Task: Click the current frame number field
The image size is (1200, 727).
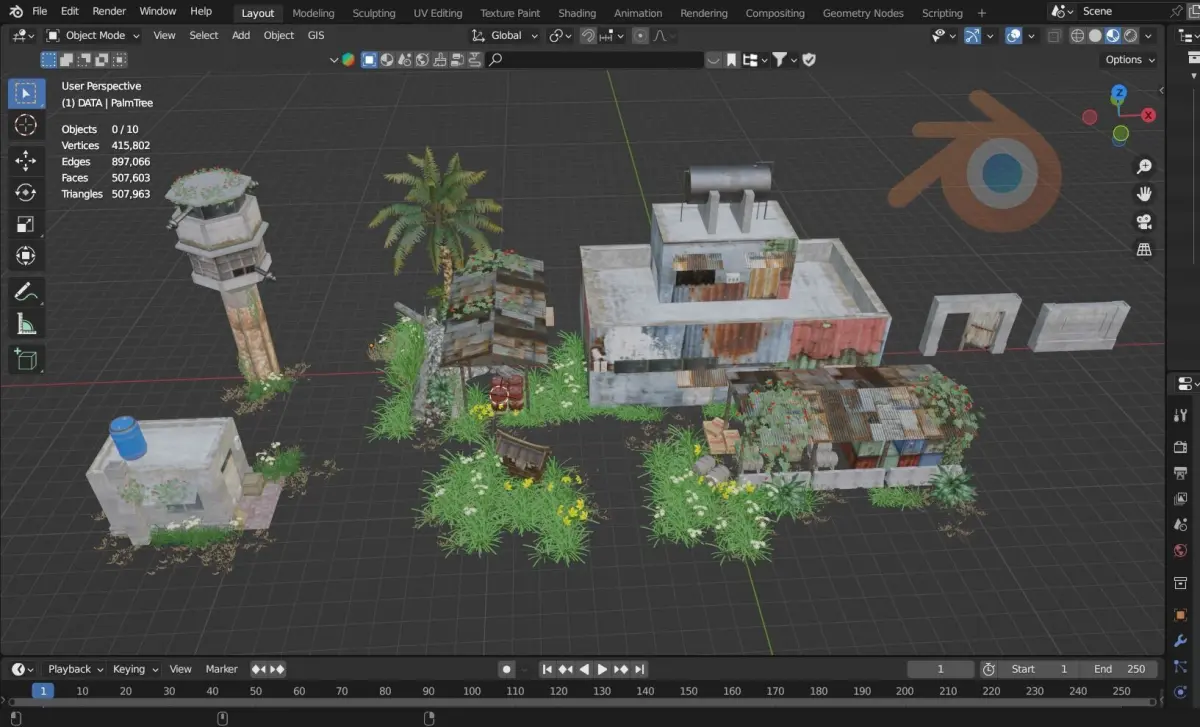Action: tap(940, 669)
